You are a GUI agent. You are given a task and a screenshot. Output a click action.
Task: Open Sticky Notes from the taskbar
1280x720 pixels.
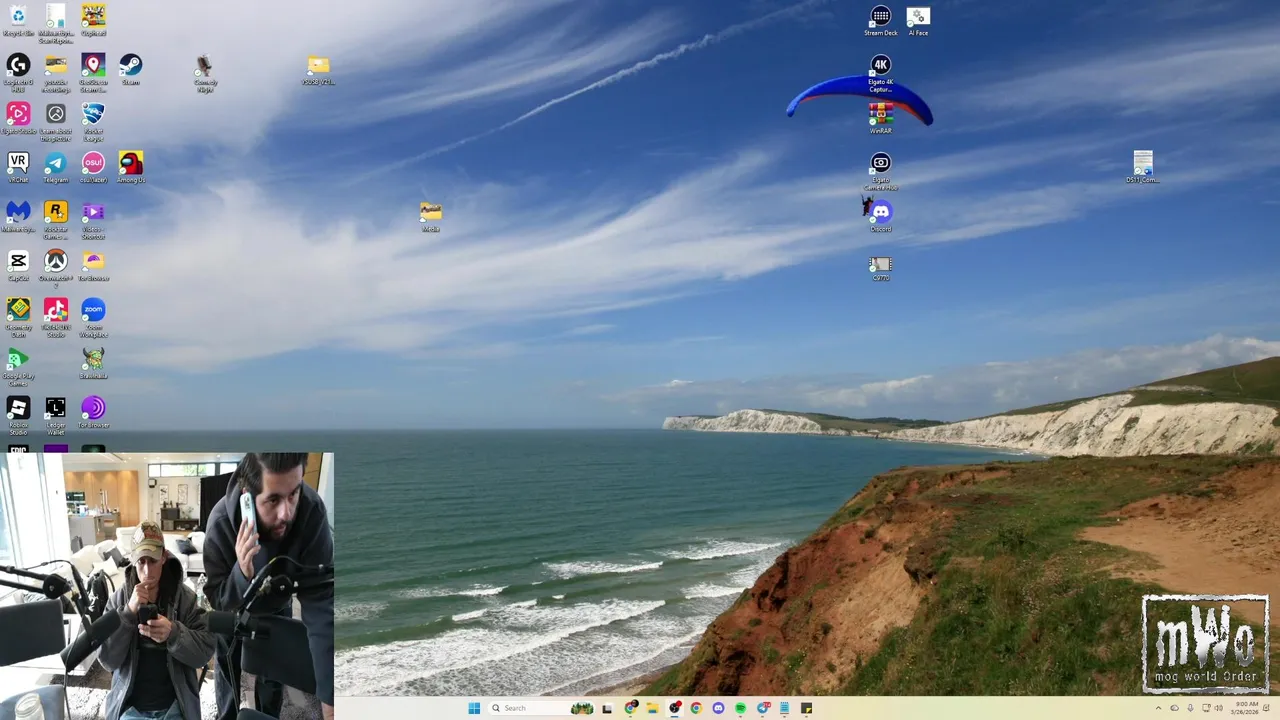806,708
